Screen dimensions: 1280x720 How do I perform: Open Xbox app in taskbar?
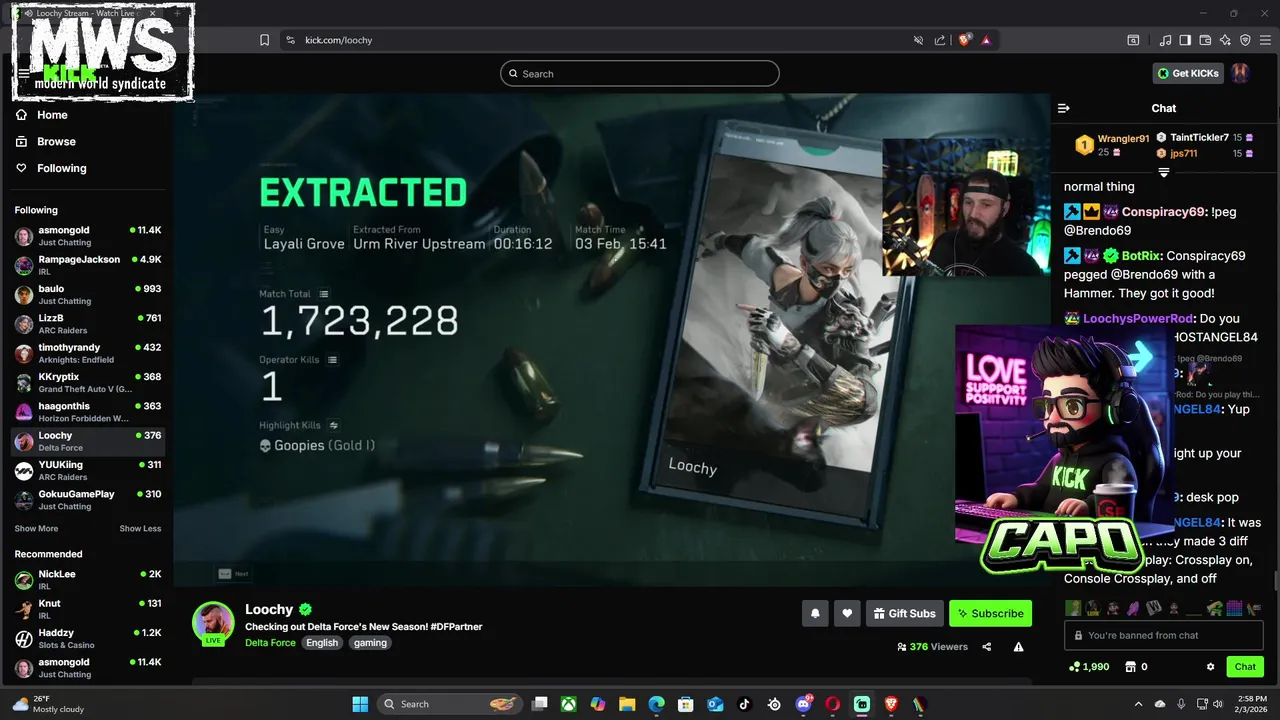[569, 704]
